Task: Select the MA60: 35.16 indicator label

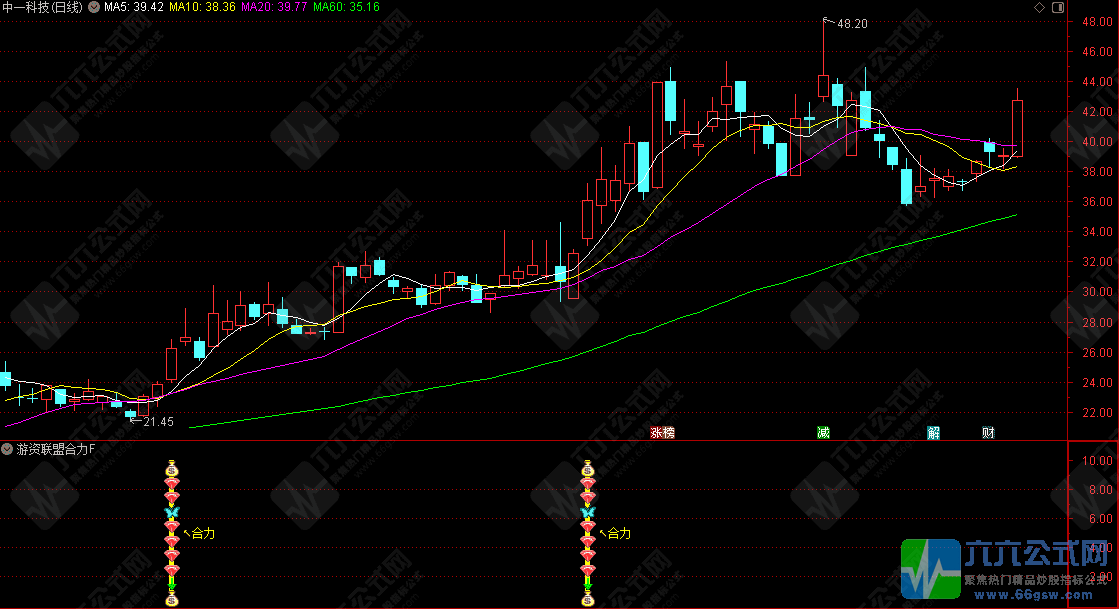Action: tap(346, 7)
